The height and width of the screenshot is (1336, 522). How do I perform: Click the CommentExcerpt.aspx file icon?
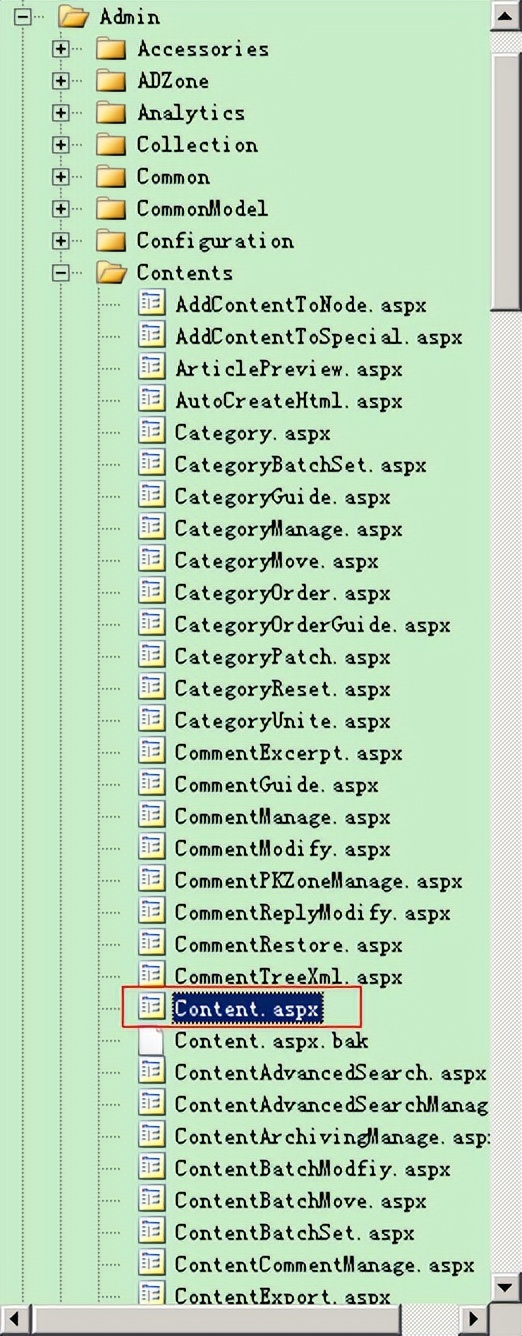point(151,751)
